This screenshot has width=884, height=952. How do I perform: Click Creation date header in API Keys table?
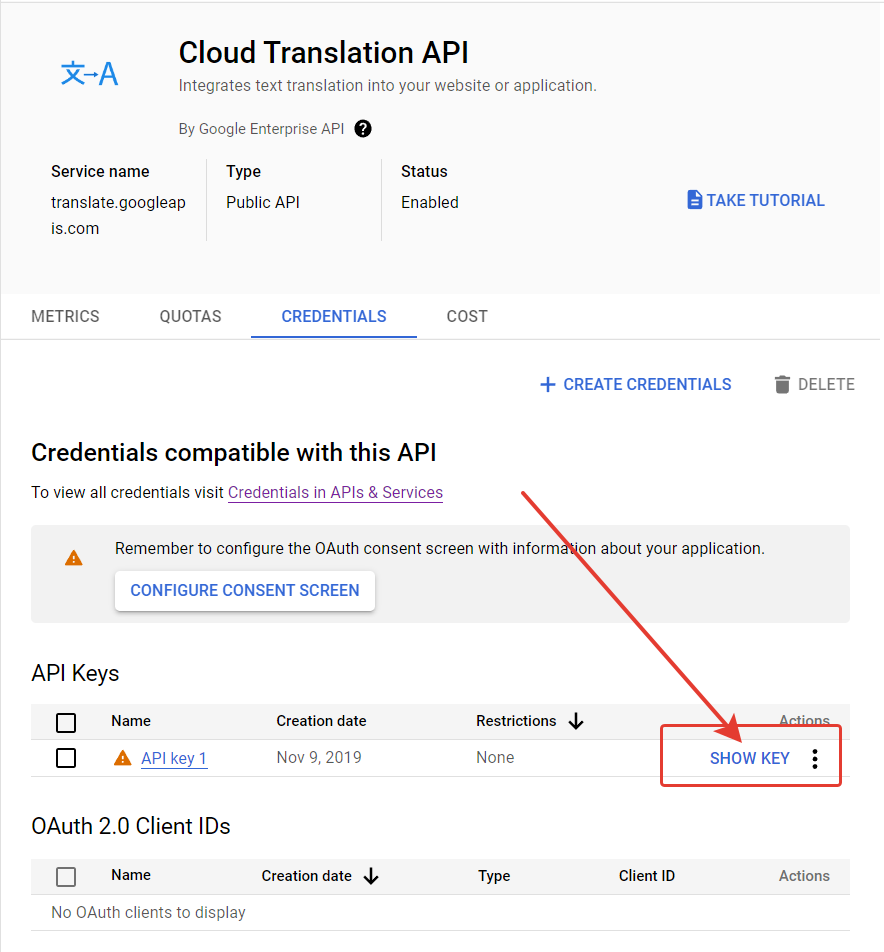click(x=321, y=721)
